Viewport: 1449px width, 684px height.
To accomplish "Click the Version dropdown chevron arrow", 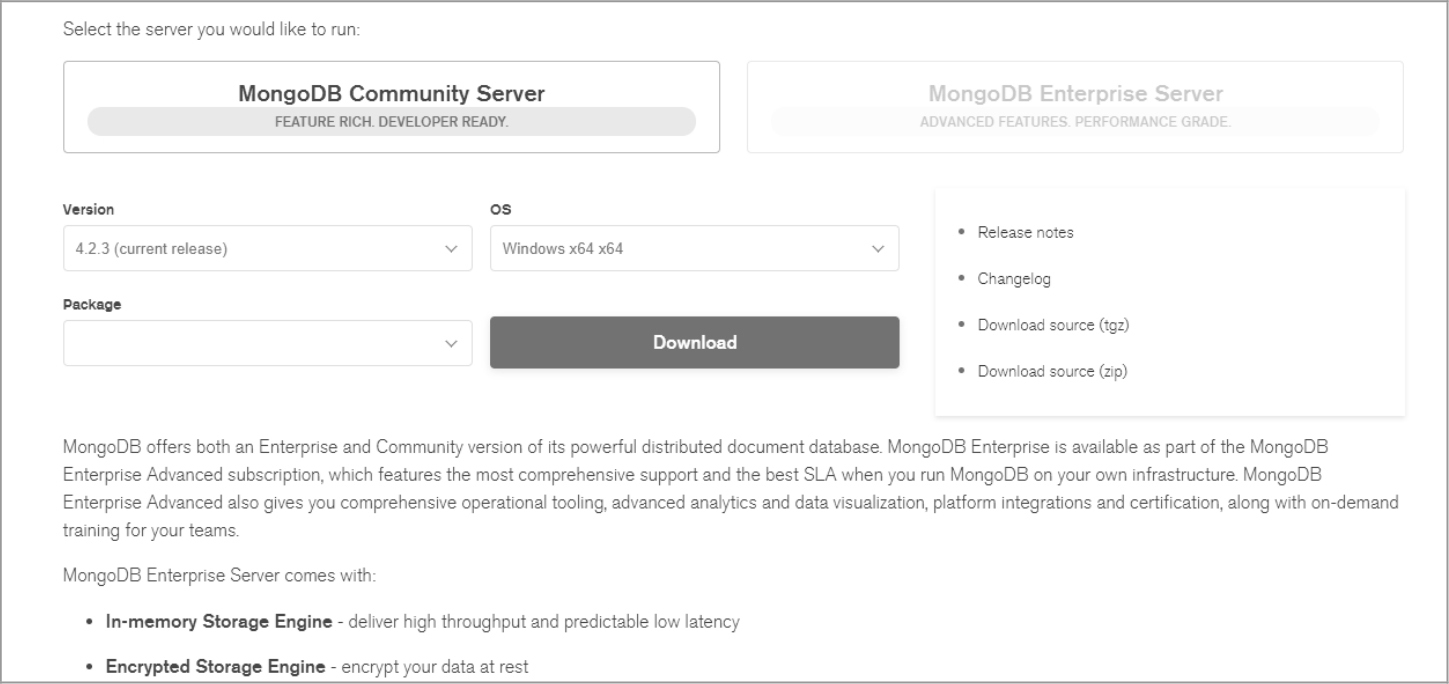I will [x=450, y=249].
